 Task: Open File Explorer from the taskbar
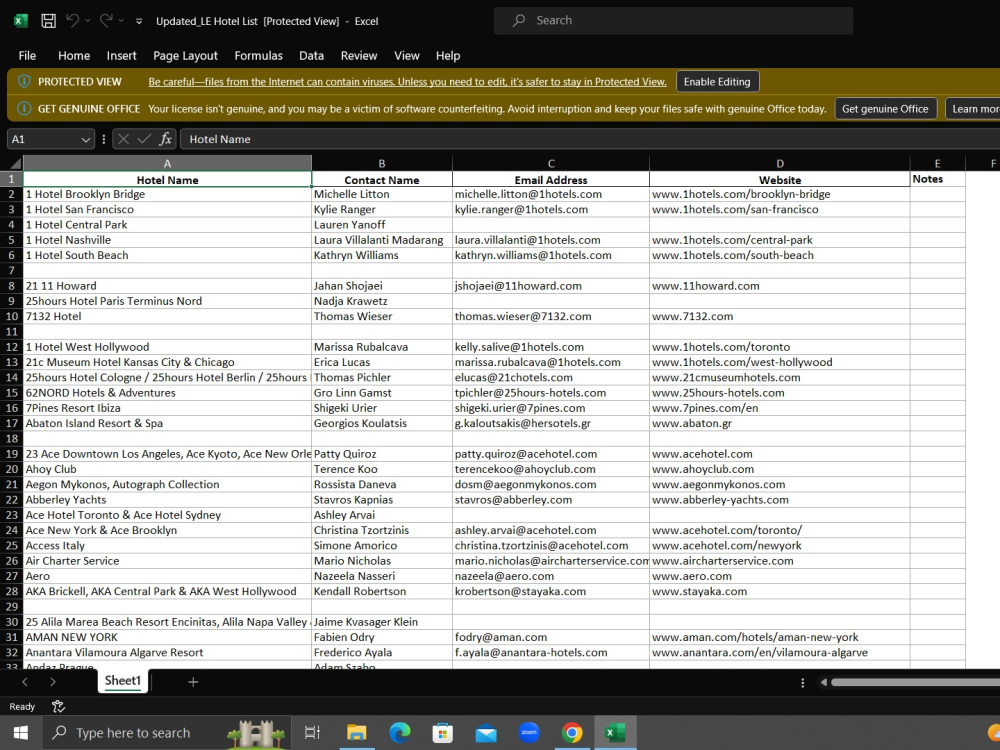[x=356, y=733]
